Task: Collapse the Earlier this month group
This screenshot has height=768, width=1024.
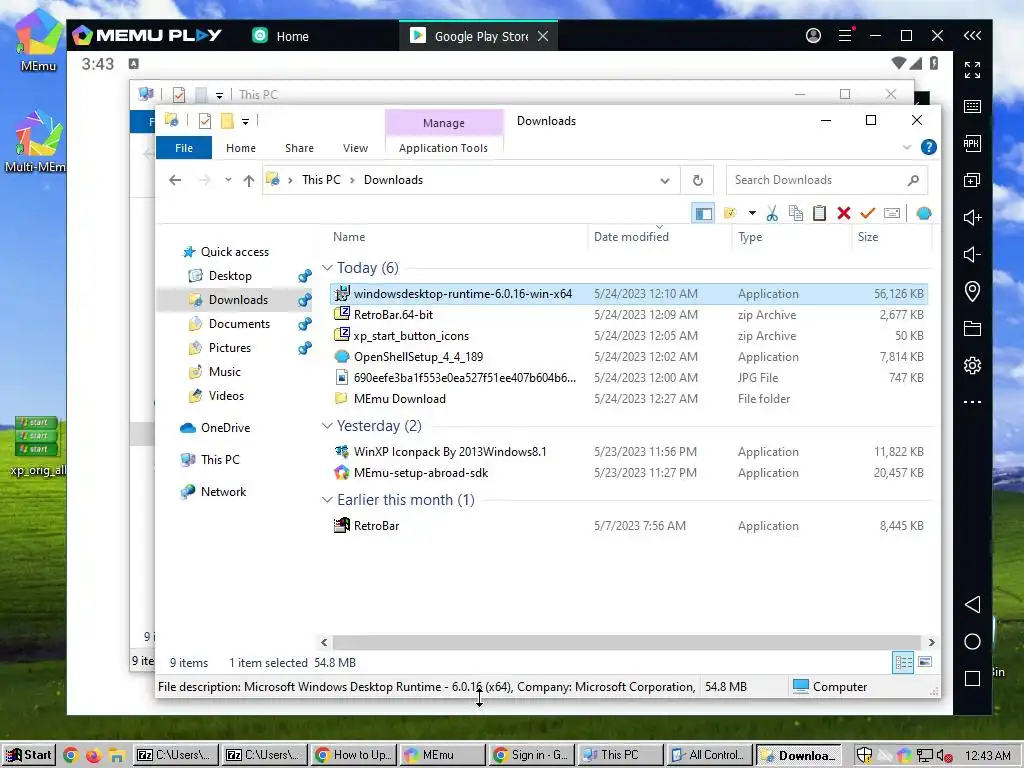Action: [327, 500]
